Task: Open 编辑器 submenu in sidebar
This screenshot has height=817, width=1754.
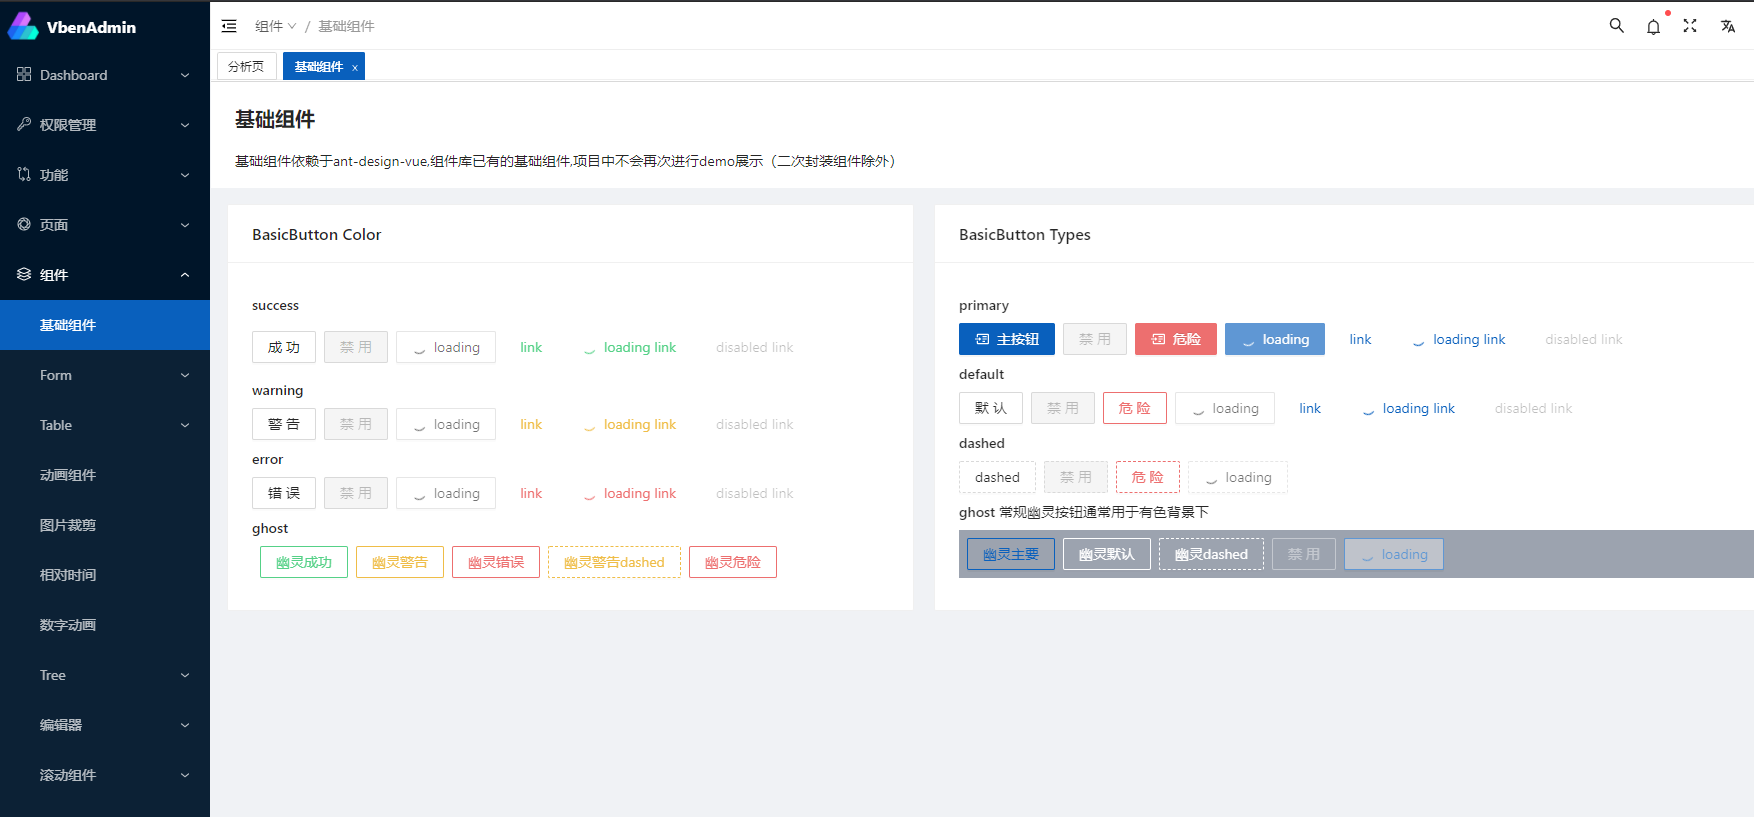Action: click(105, 725)
